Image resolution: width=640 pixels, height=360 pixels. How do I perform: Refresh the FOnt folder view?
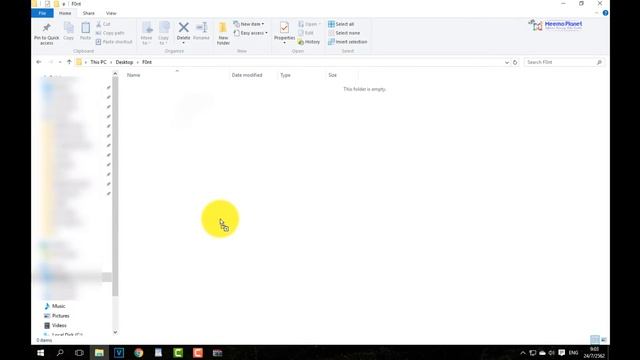click(x=515, y=62)
